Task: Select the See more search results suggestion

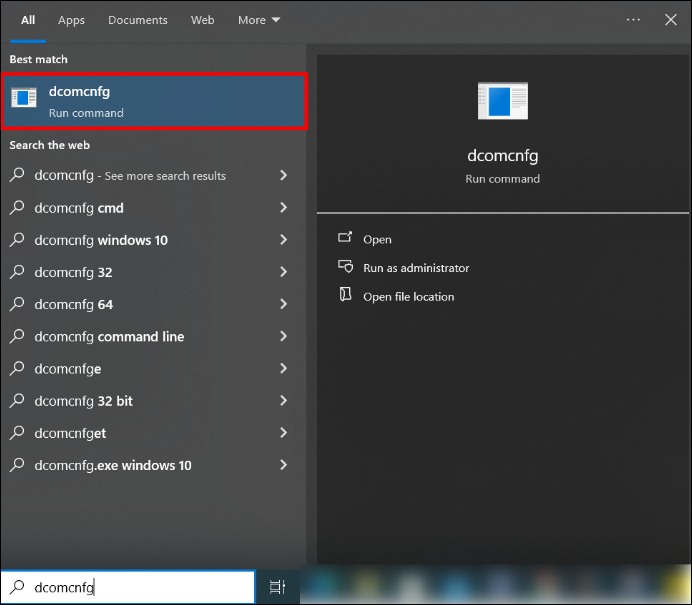Action: [x=130, y=176]
